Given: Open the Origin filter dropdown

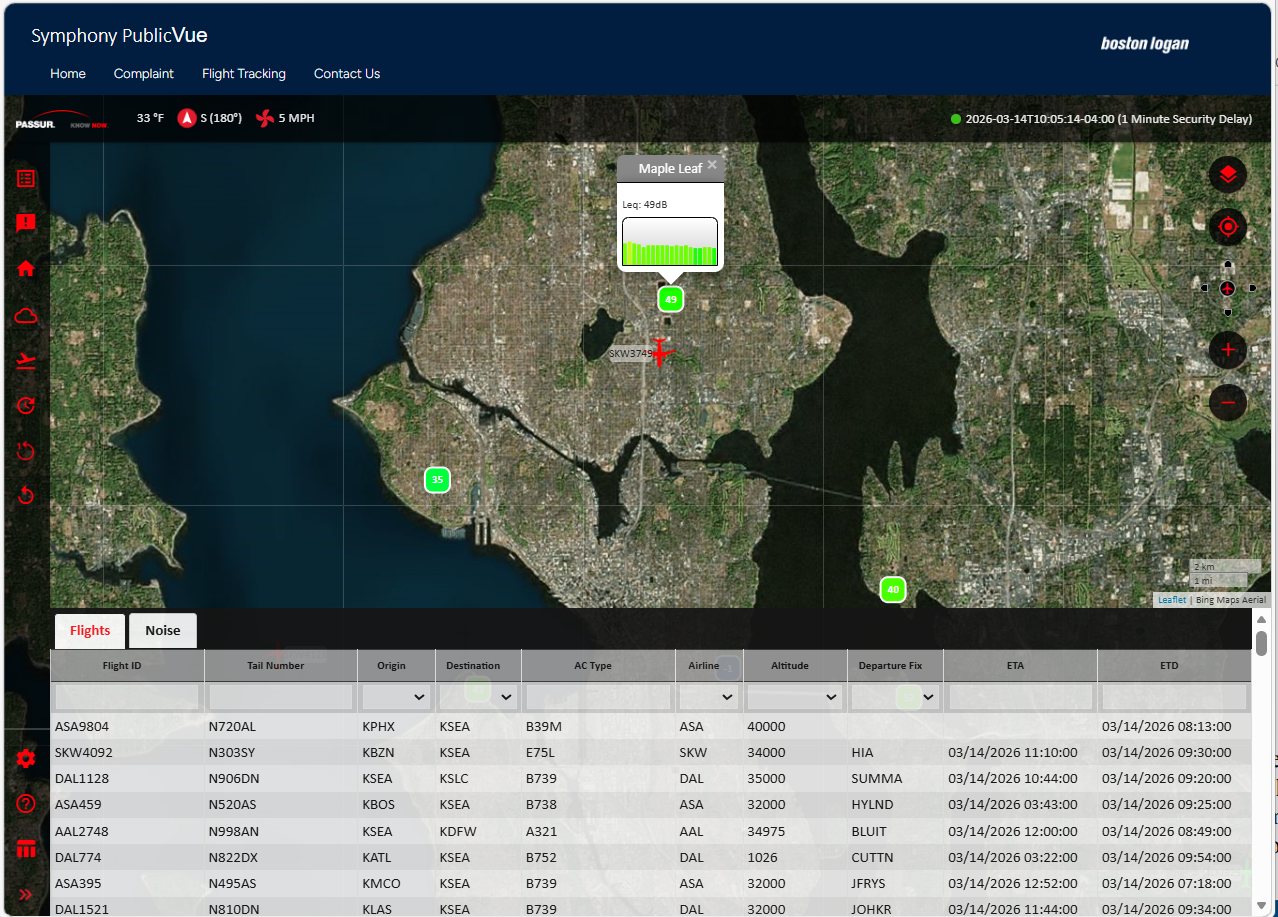Looking at the screenshot, I should 397,697.
